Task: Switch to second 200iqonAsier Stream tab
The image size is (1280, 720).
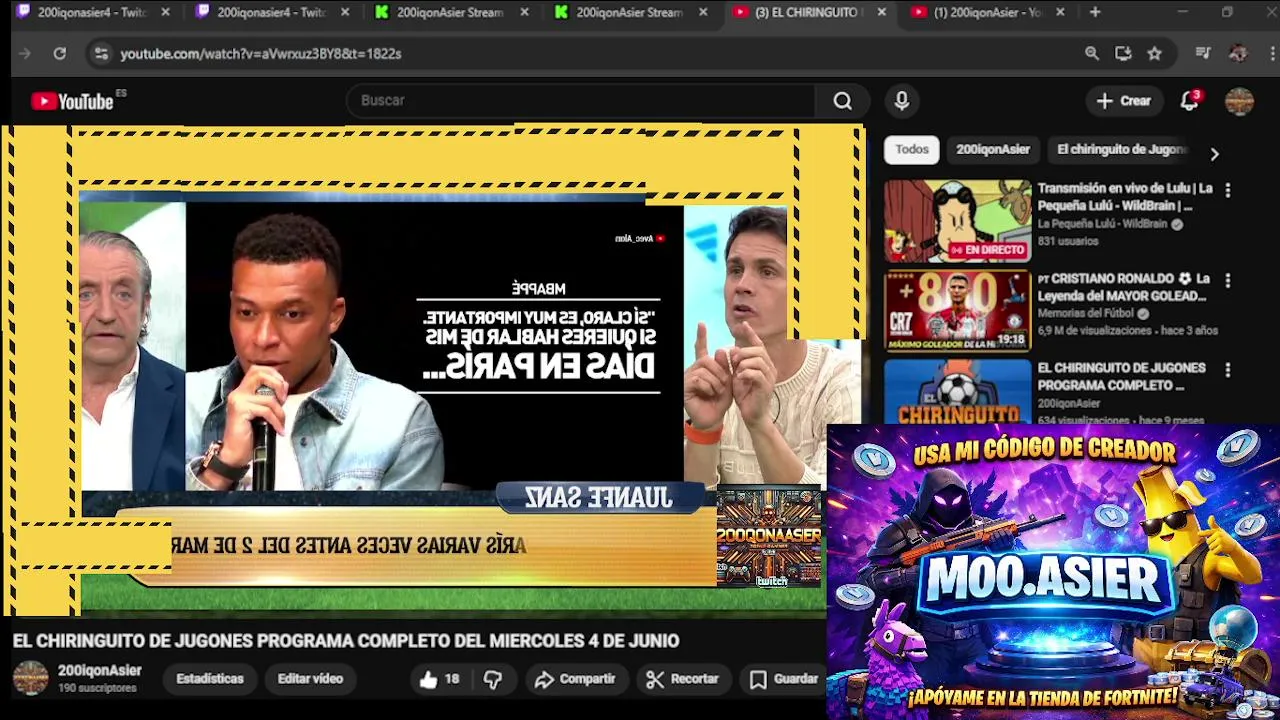Action: (x=630, y=12)
